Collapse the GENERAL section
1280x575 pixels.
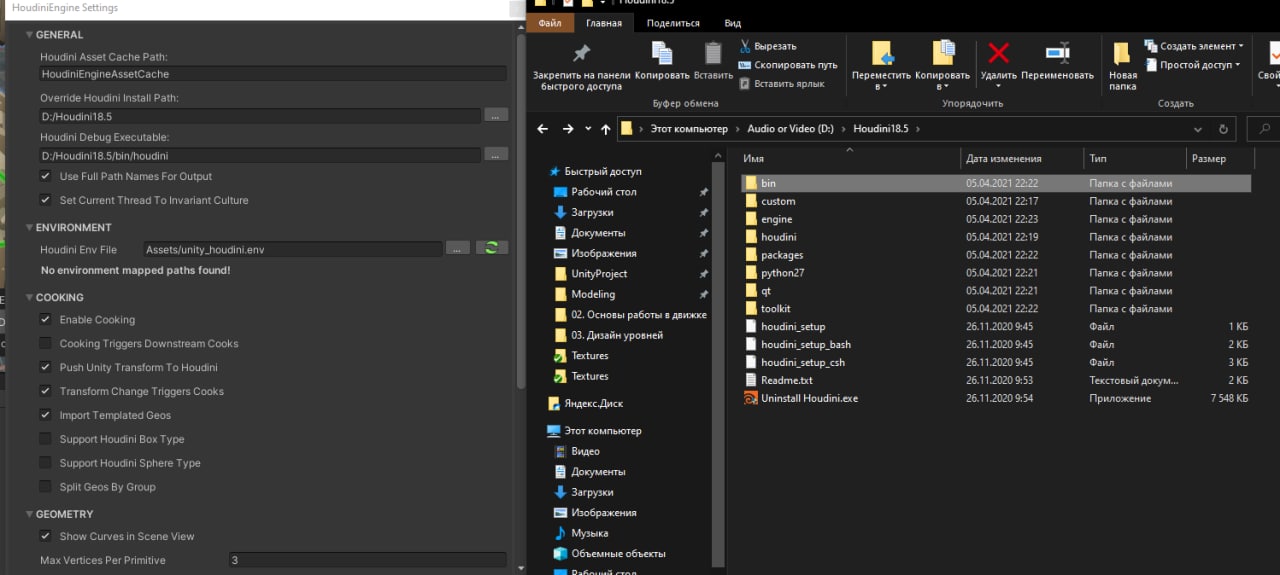coord(28,35)
